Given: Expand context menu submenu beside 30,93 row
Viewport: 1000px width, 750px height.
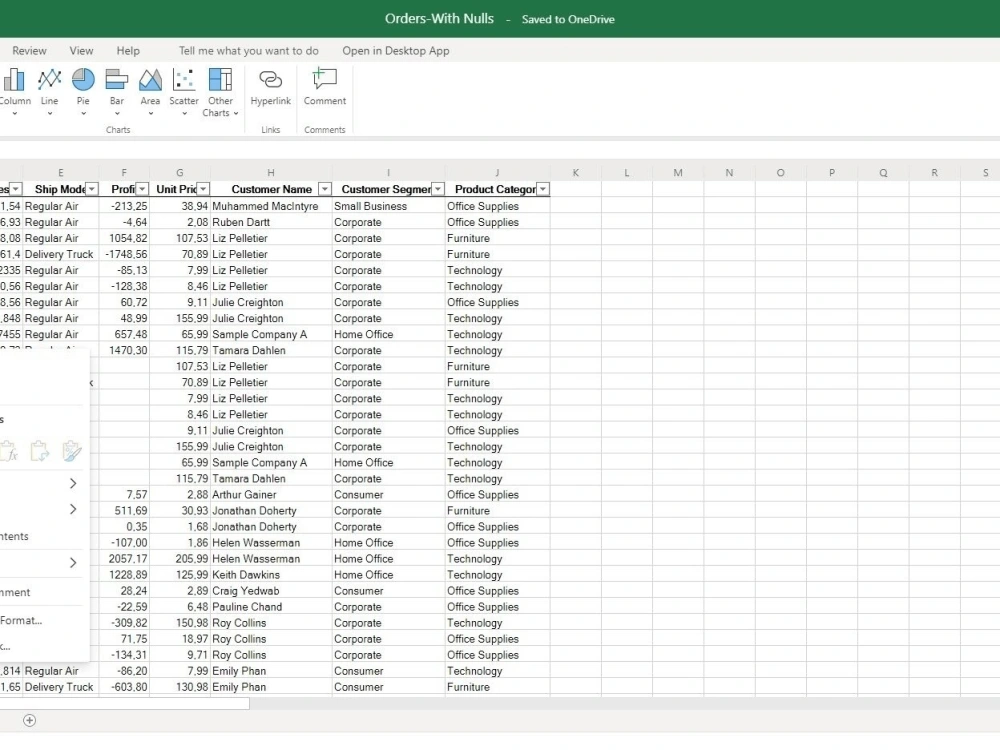Looking at the screenshot, I should (x=73, y=509).
